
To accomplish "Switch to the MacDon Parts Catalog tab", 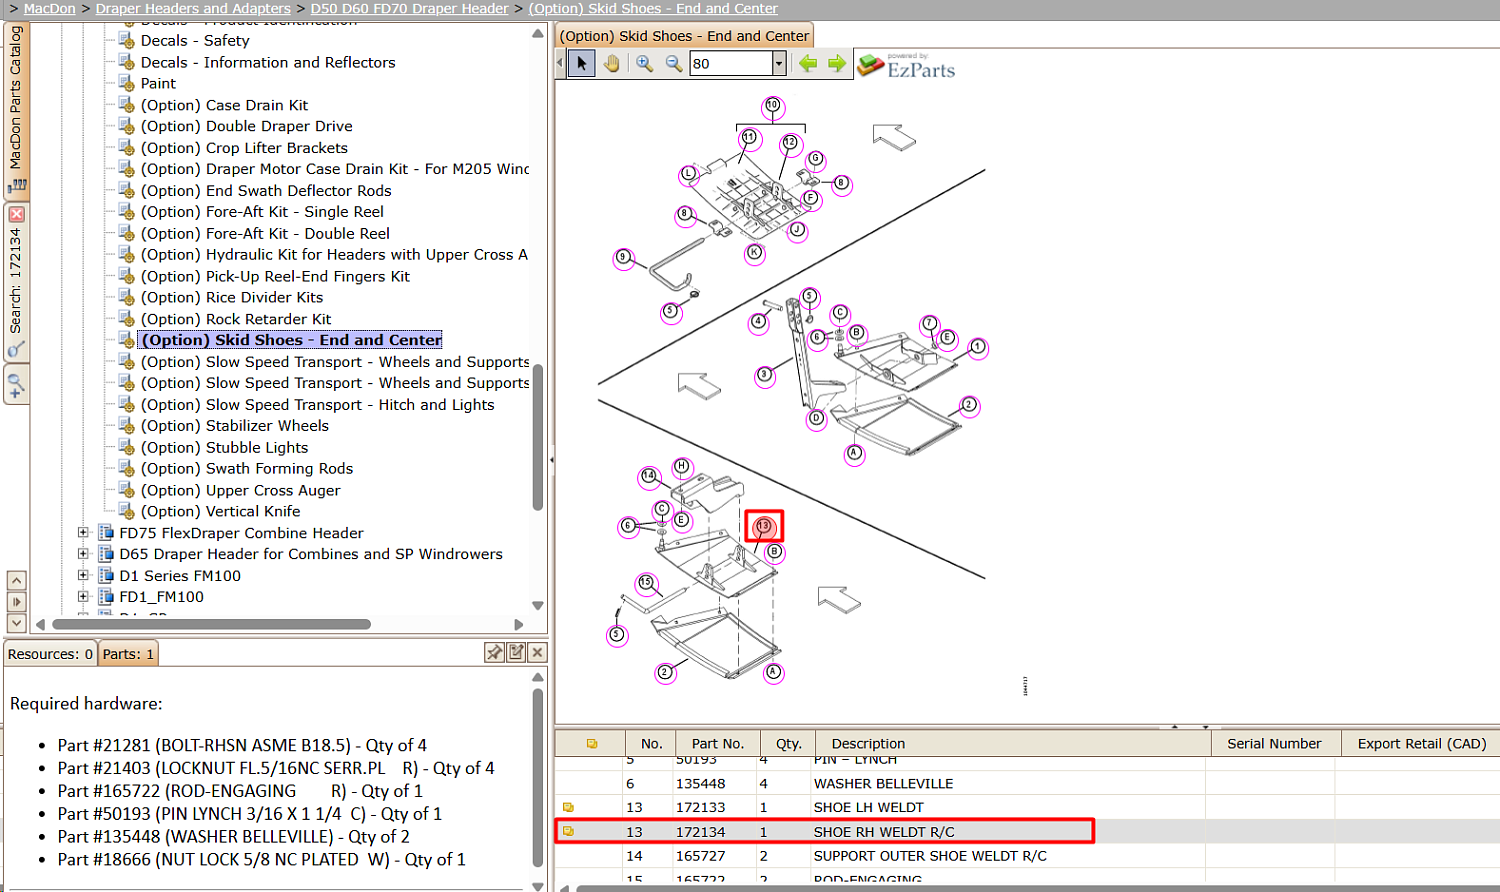I will click(16, 110).
